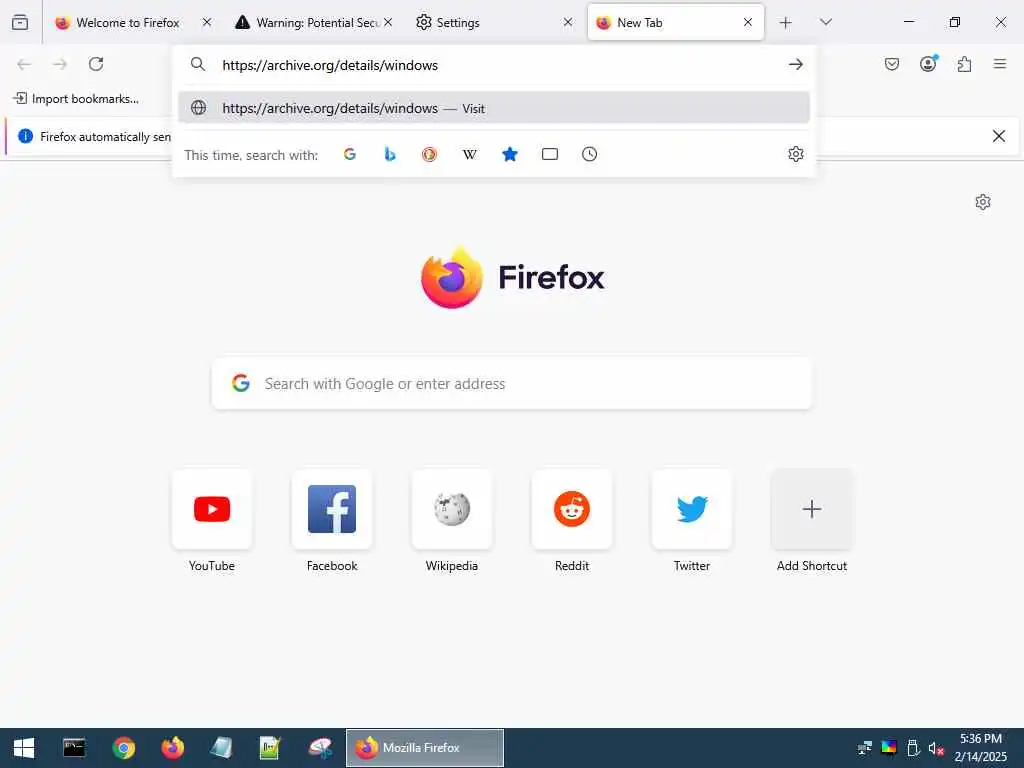Go back with the back arrow
Viewport: 1024px width, 768px height.
pos(24,64)
